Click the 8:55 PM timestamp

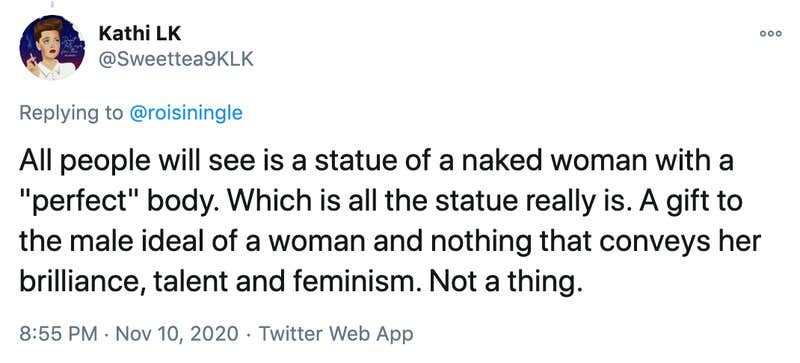(59, 334)
